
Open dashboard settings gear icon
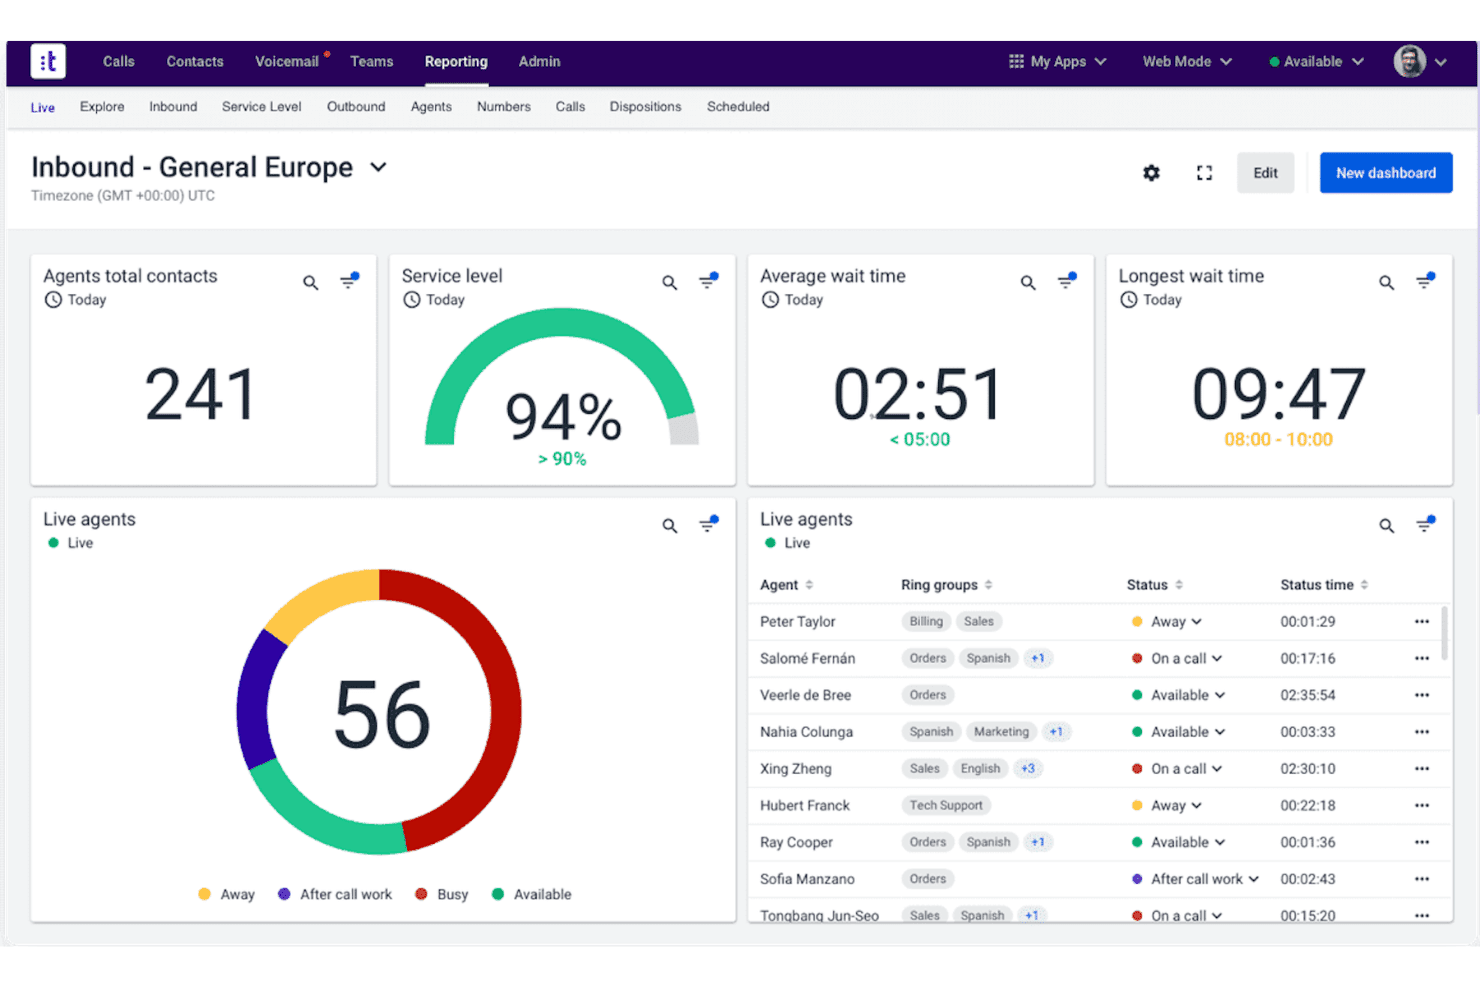[1151, 173]
